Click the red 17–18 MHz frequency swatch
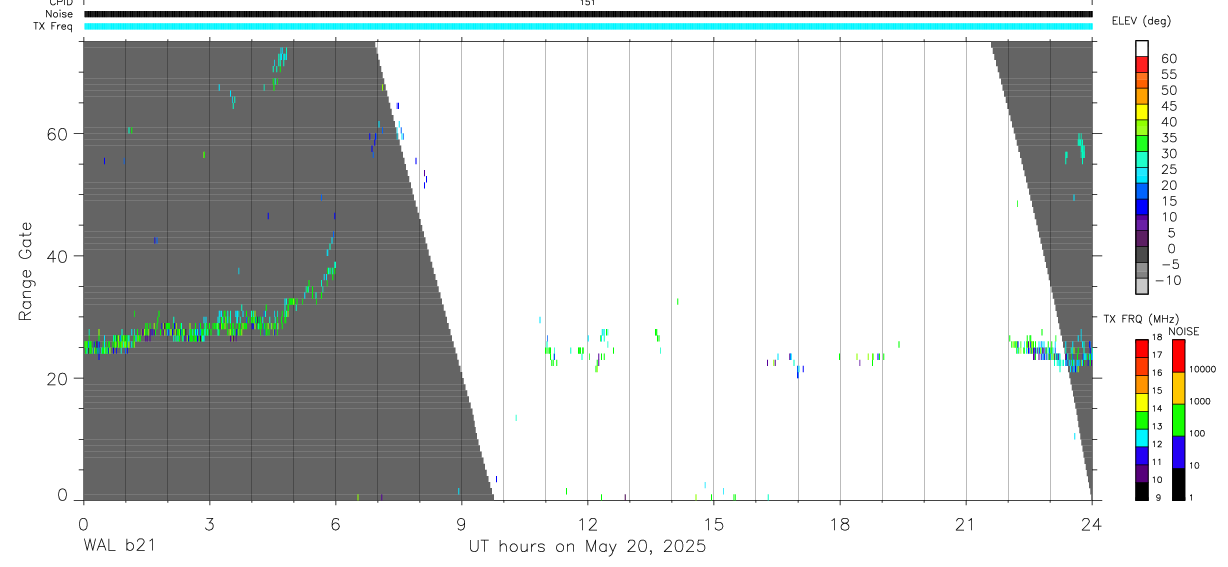The image size is (1228, 567). click(x=1141, y=348)
